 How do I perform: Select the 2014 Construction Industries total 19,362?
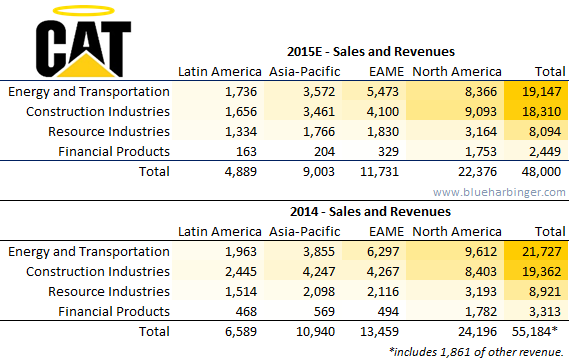coord(542,271)
